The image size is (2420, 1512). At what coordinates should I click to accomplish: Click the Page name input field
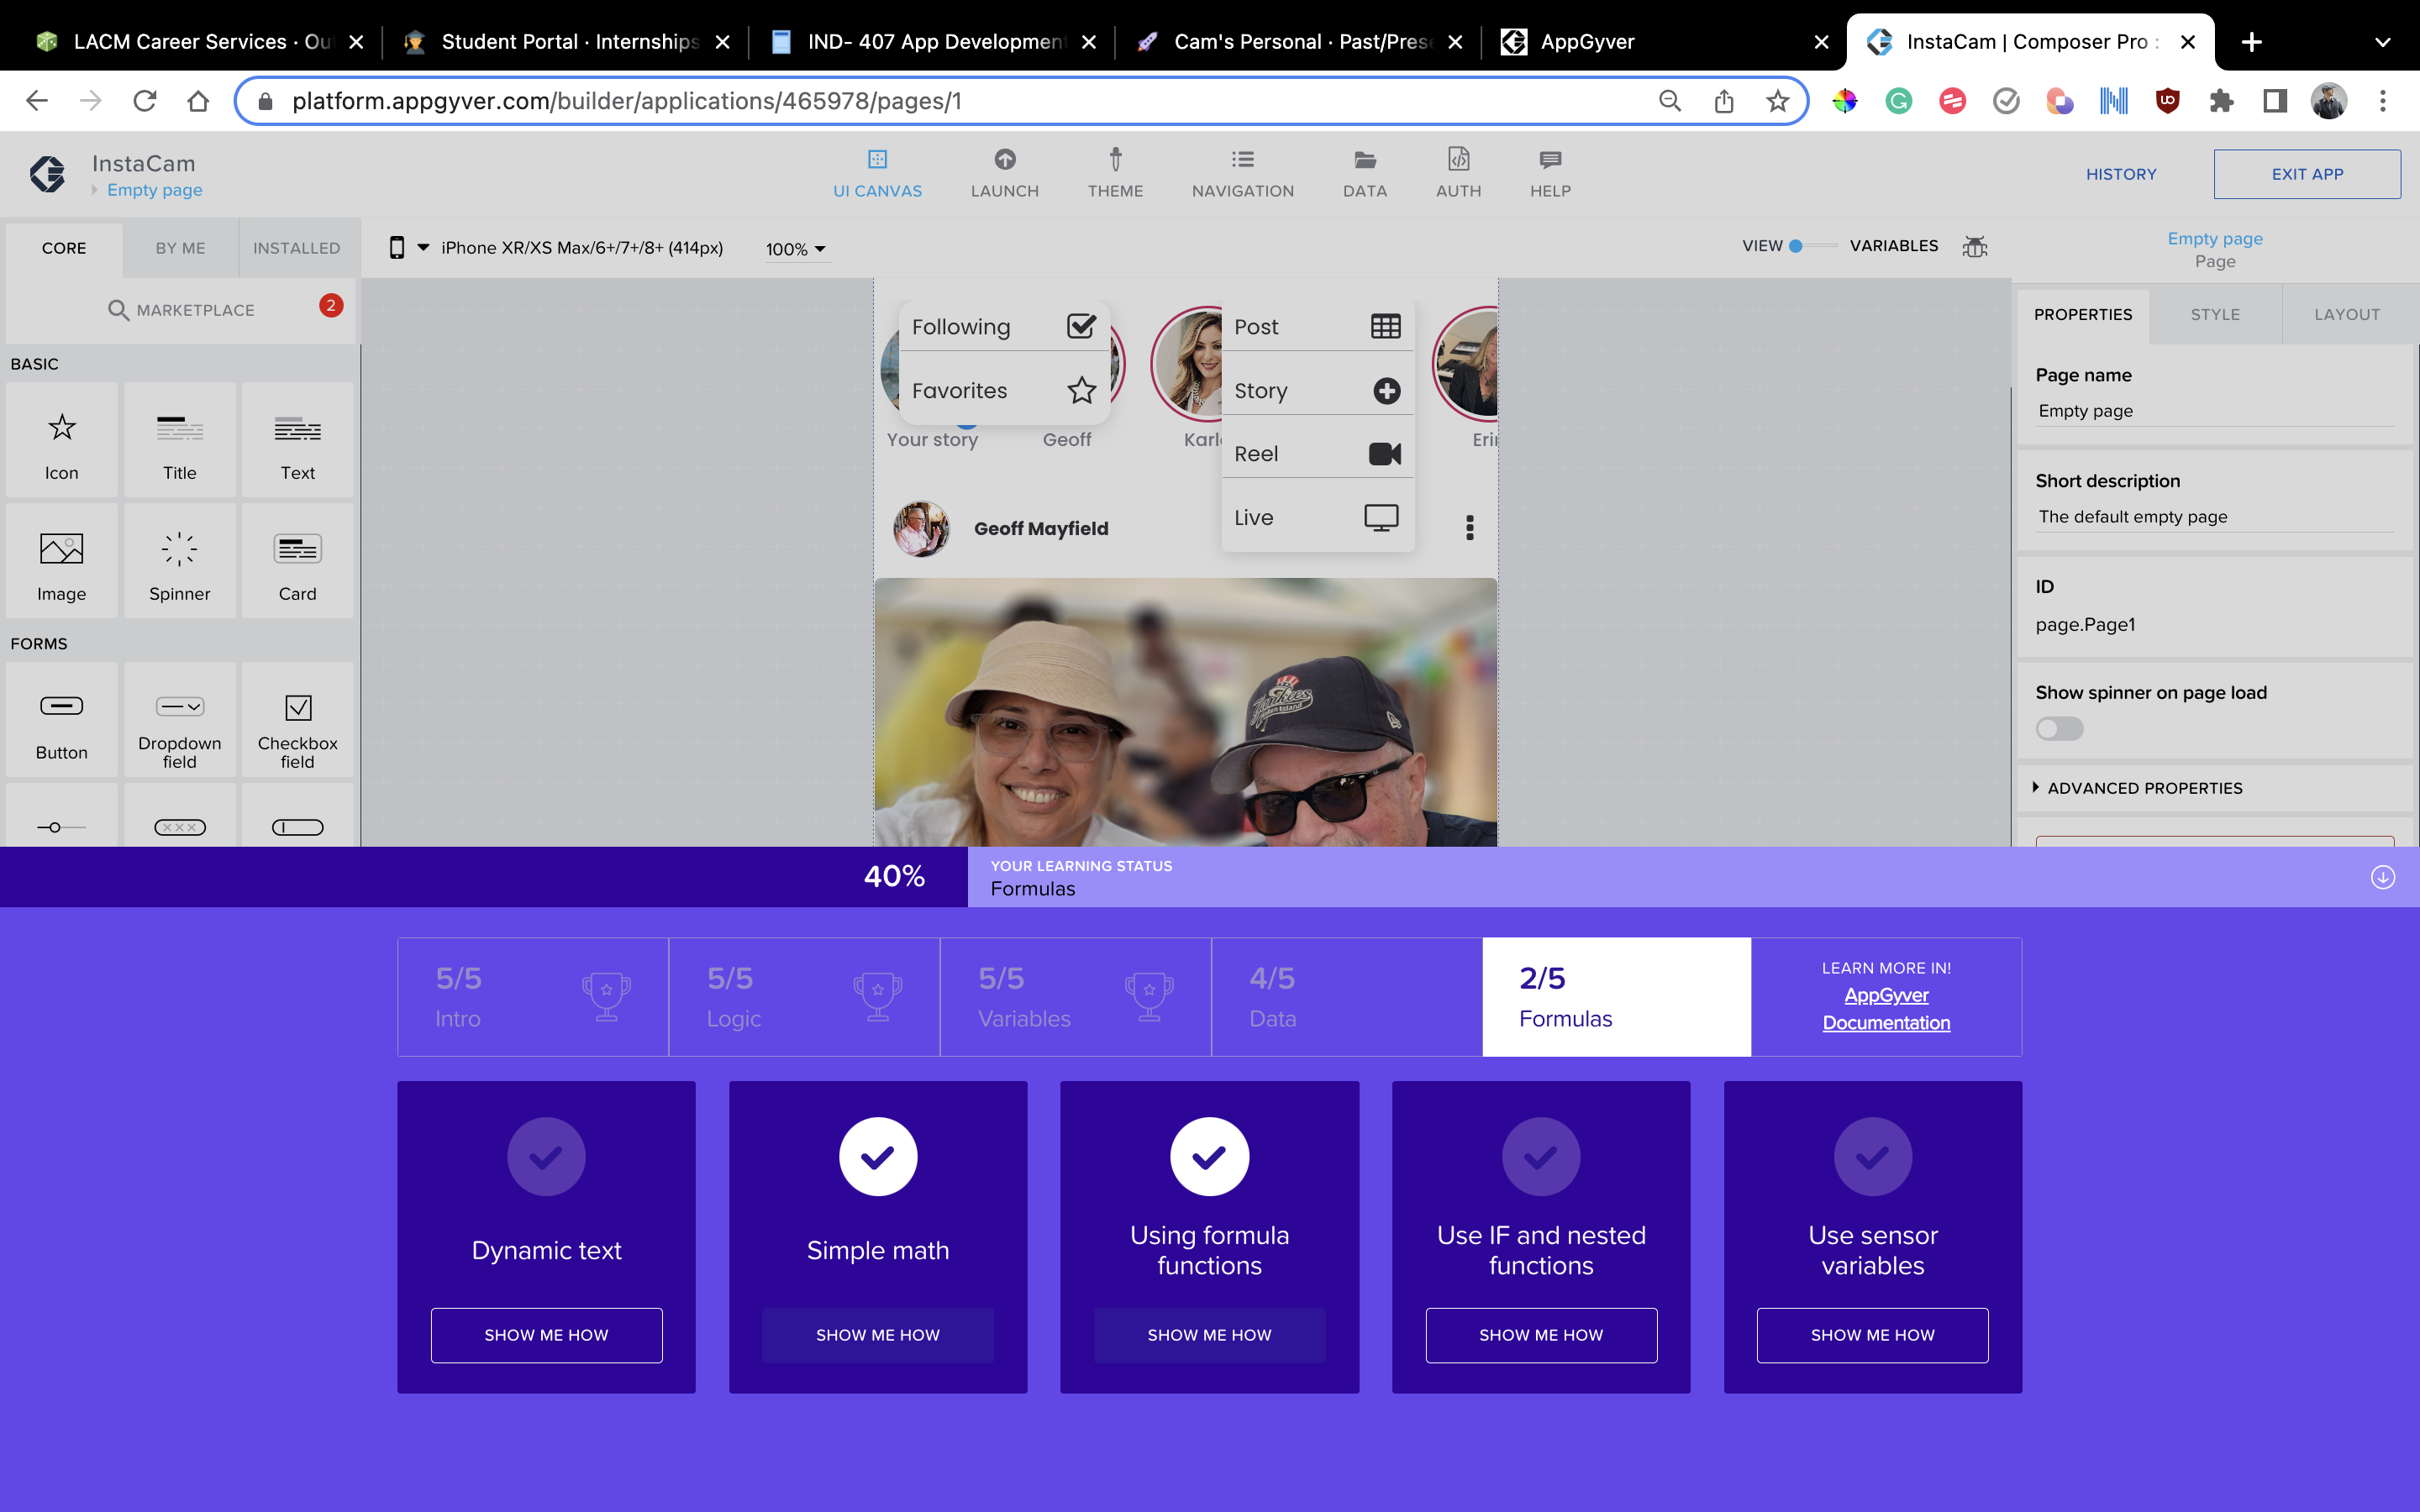[x=2213, y=411]
